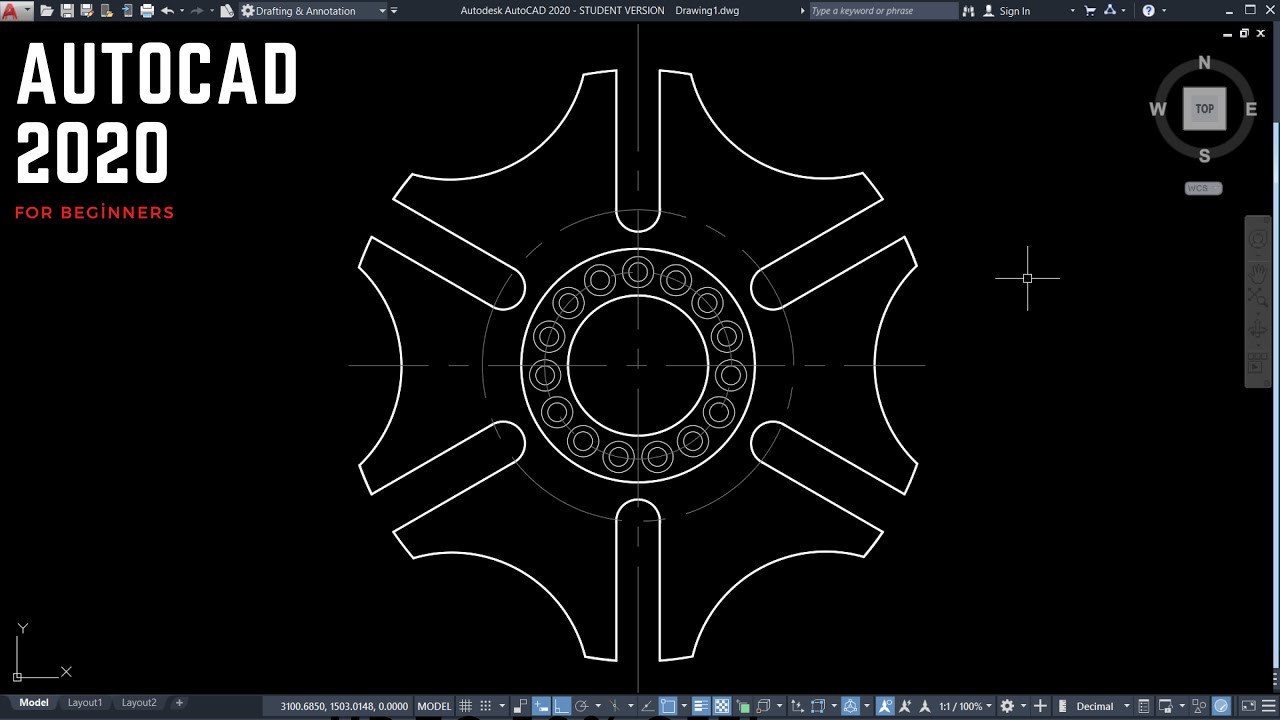This screenshot has width=1280, height=720.
Task: Click the Isolate Objects status icon
Action: (x=1199, y=706)
